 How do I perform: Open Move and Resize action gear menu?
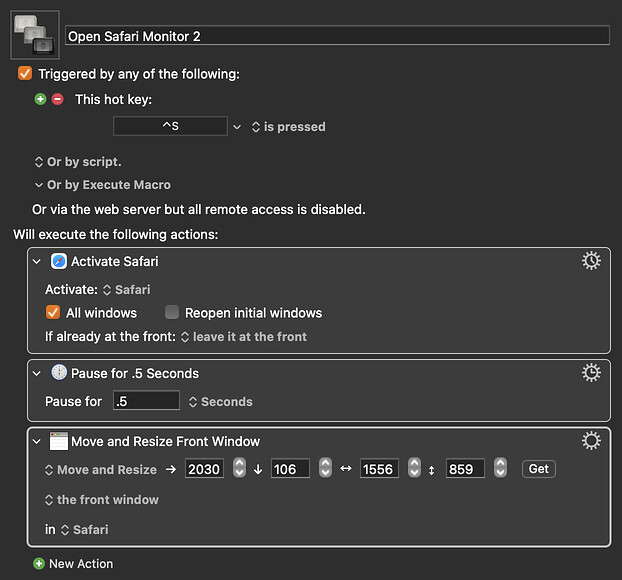[591, 441]
